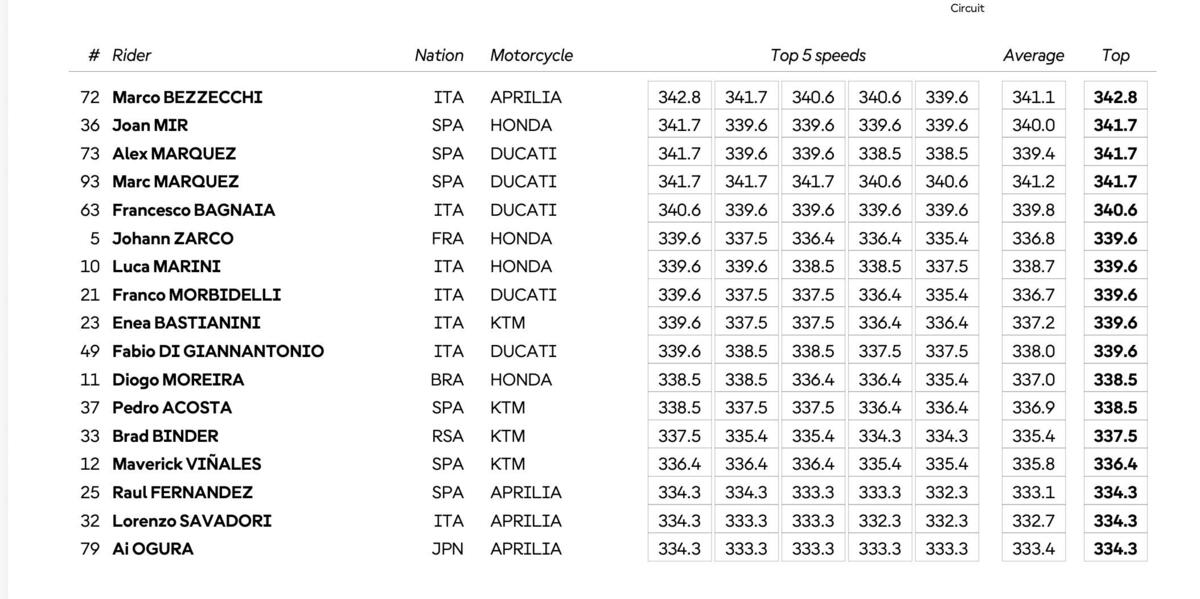Screen dimensions: 1200x599
Task: Open Joan MIR's rider name
Action: pos(150,126)
